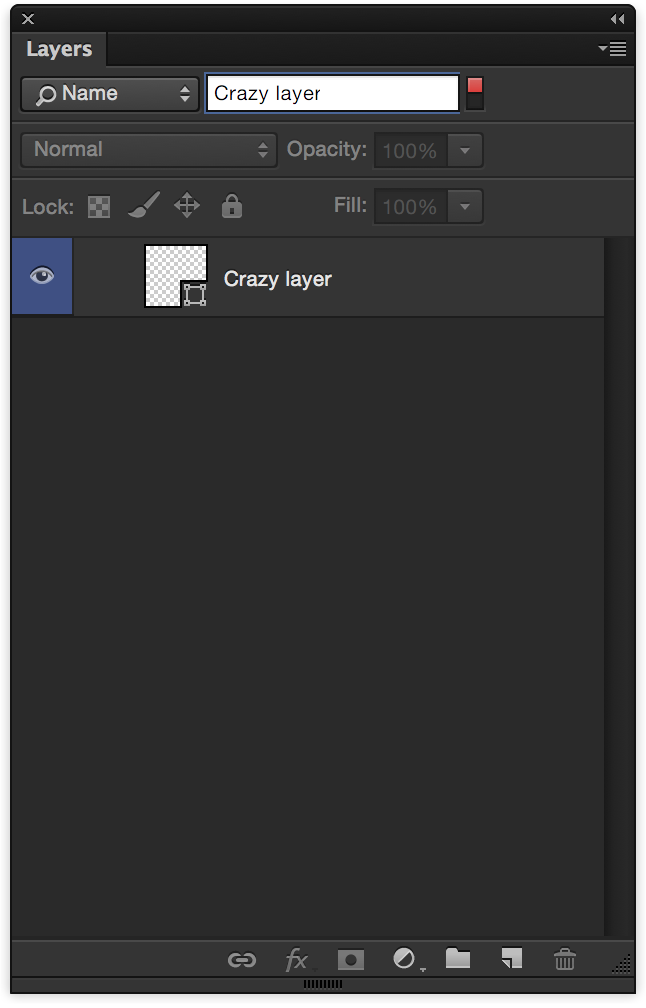Select the Layers tab

tap(59, 49)
